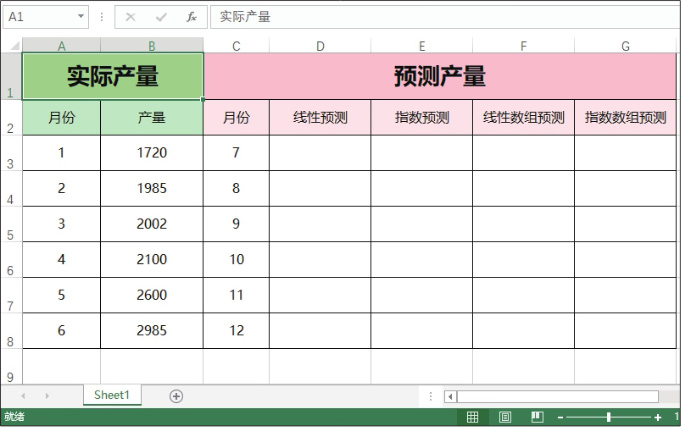Select row 1 header
Image resolution: width=681 pixels, height=427 pixels.
pos(11,76)
